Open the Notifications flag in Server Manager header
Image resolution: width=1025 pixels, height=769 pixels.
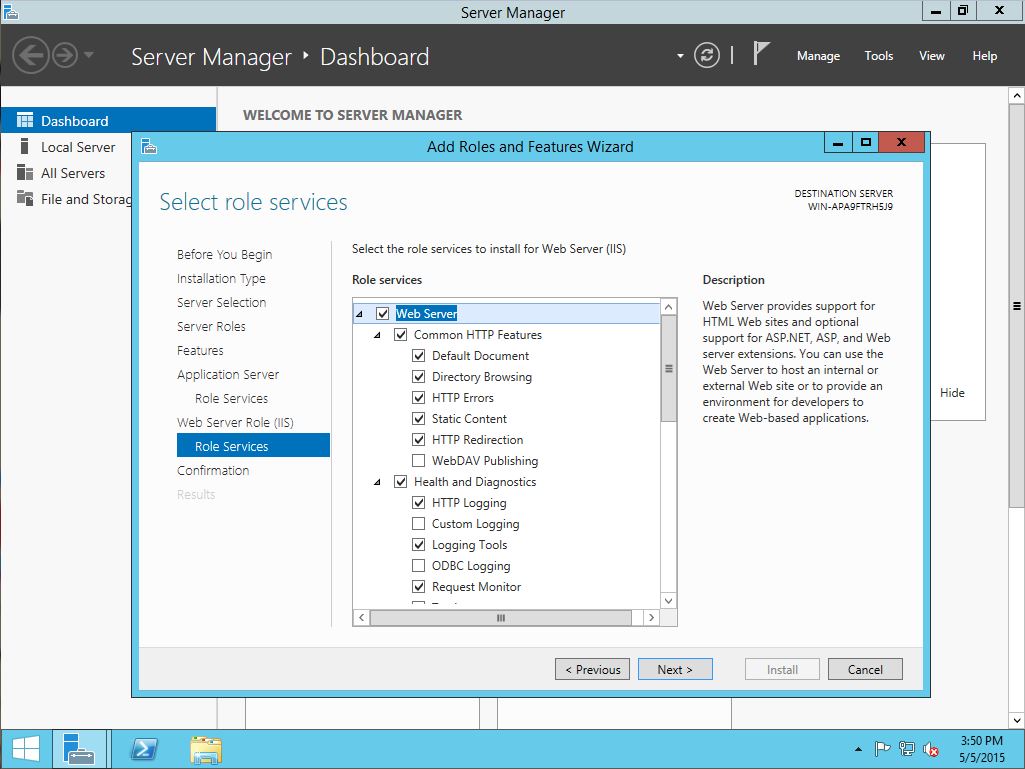[760, 54]
